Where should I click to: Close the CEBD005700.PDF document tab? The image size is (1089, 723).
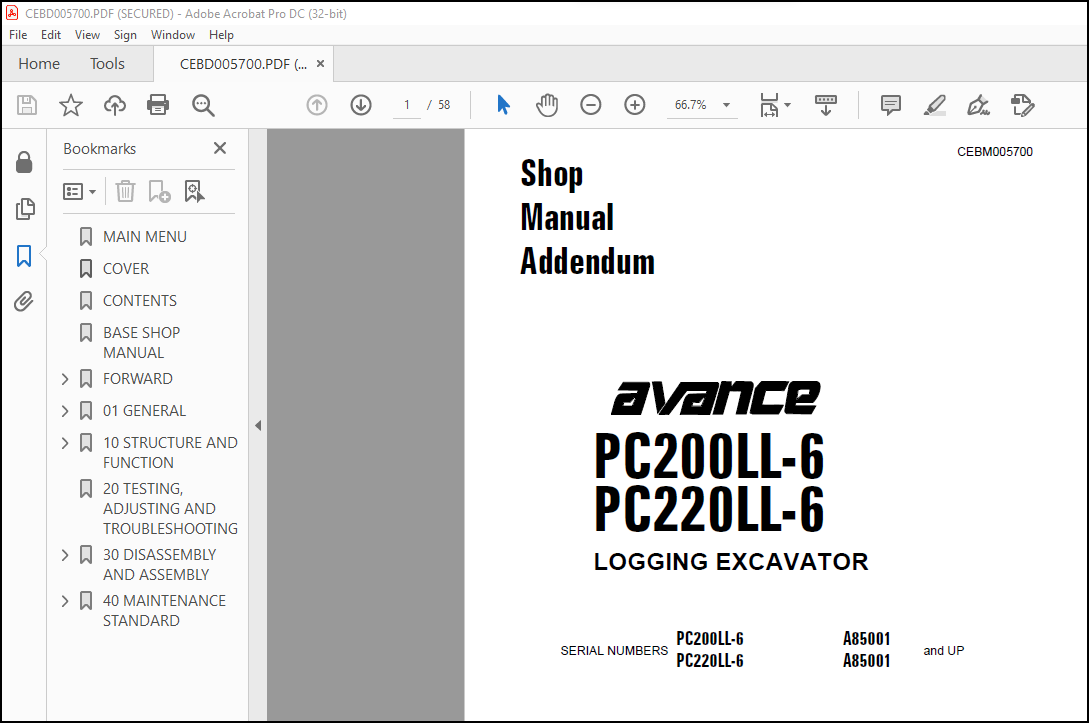(x=320, y=64)
